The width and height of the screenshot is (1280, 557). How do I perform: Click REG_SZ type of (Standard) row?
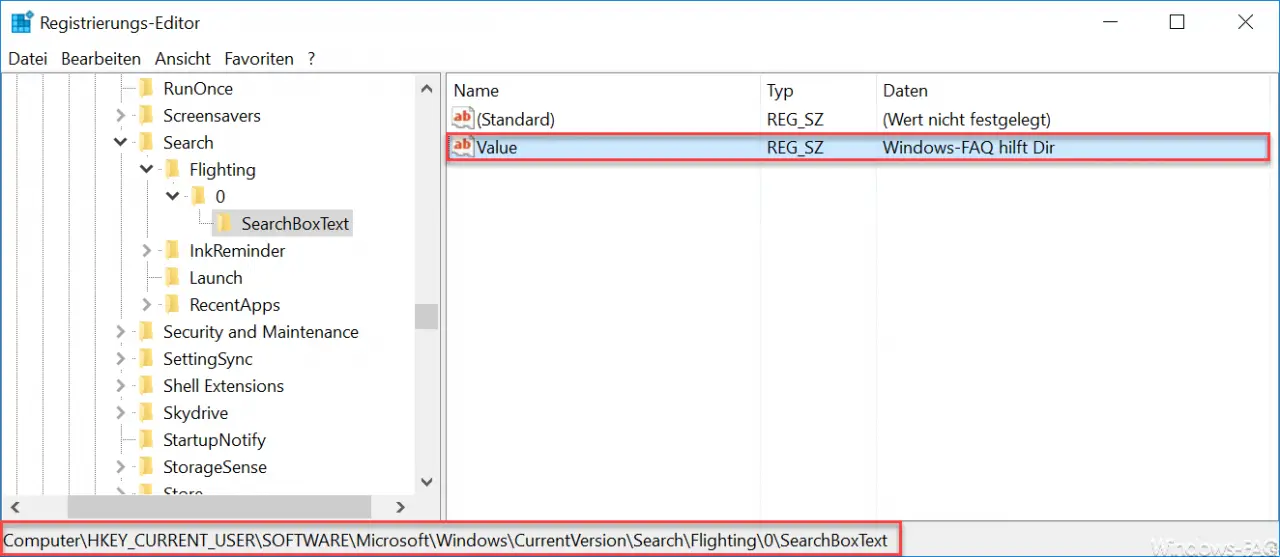(x=795, y=119)
